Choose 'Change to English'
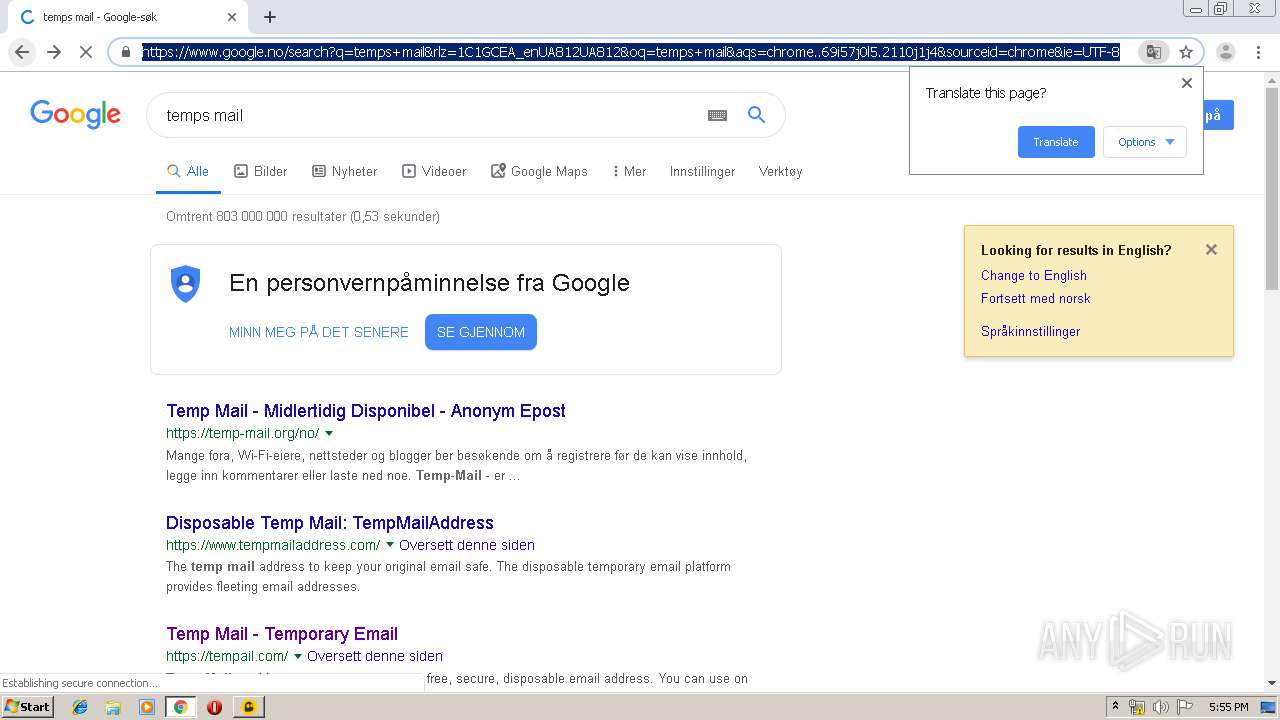This screenshot has width=1280, height=720. [1034, 275]
